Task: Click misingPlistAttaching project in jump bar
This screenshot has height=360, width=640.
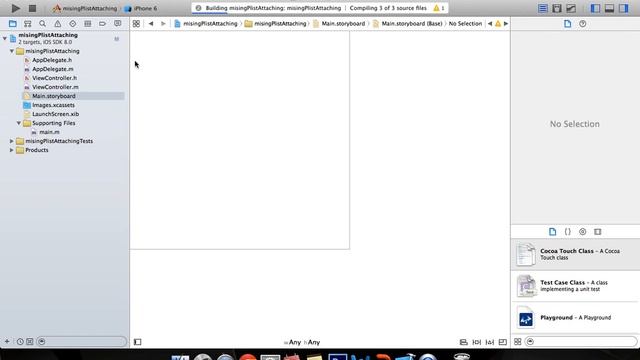Action: (x=206, y=24)
